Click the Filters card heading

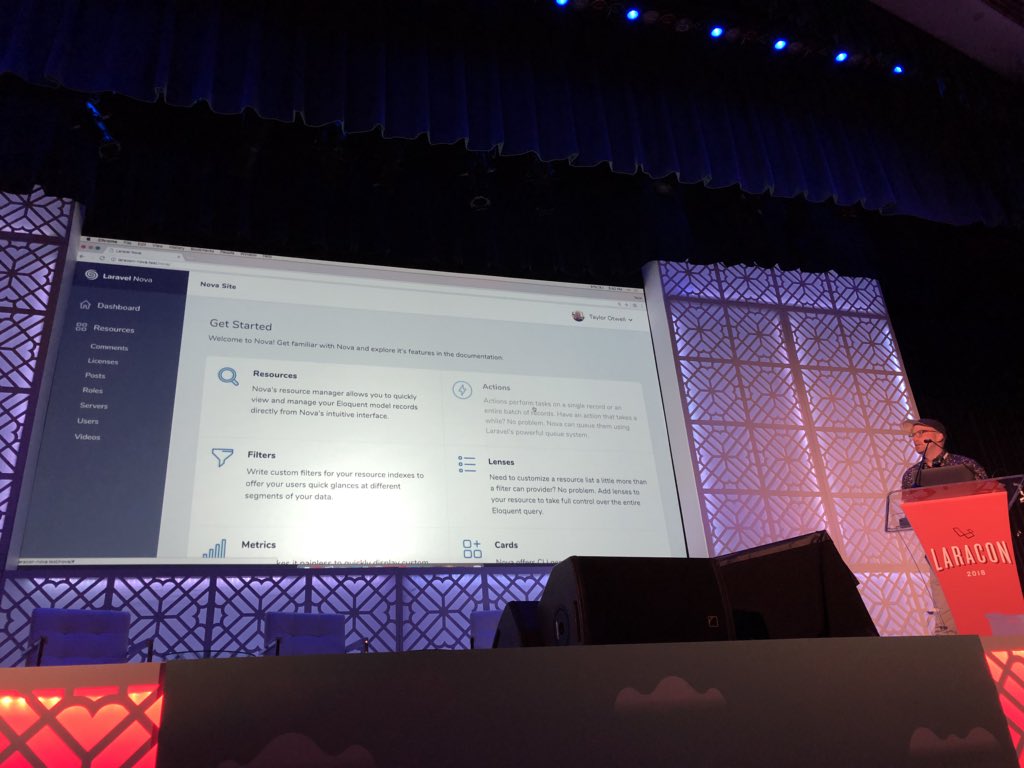261,455
